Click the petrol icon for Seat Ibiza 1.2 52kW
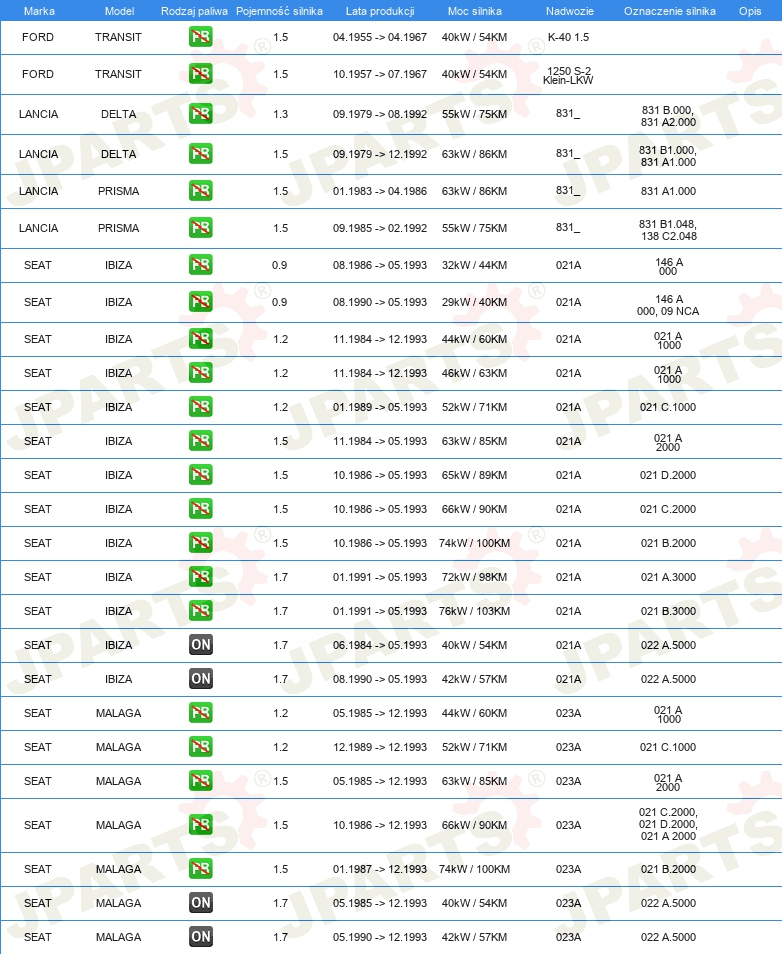The width and height of the screenshot is (782, 954). pyautogui.click(x=200, y=407)
